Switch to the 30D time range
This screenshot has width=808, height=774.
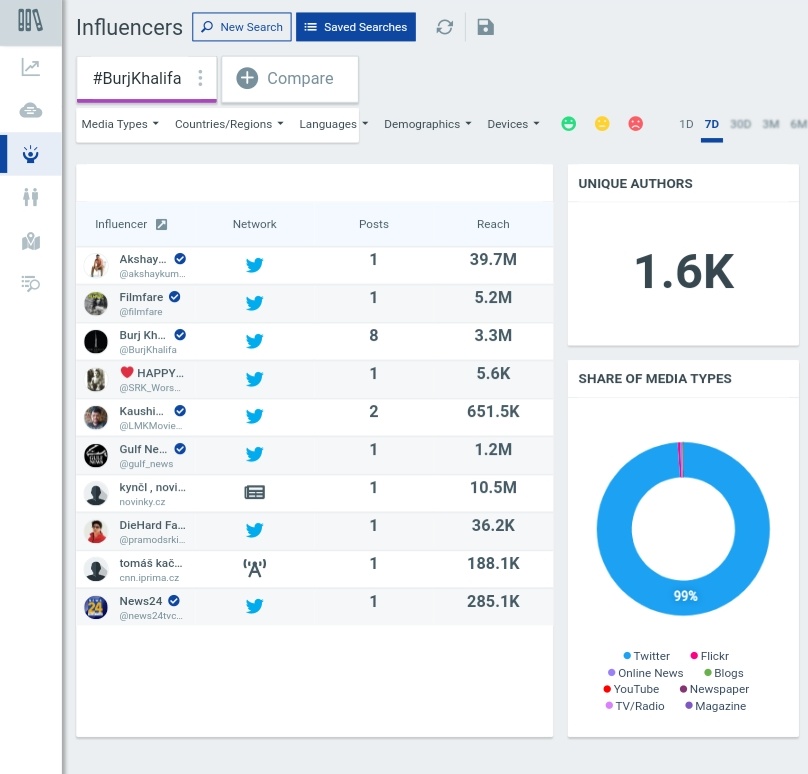pos(740,124)
